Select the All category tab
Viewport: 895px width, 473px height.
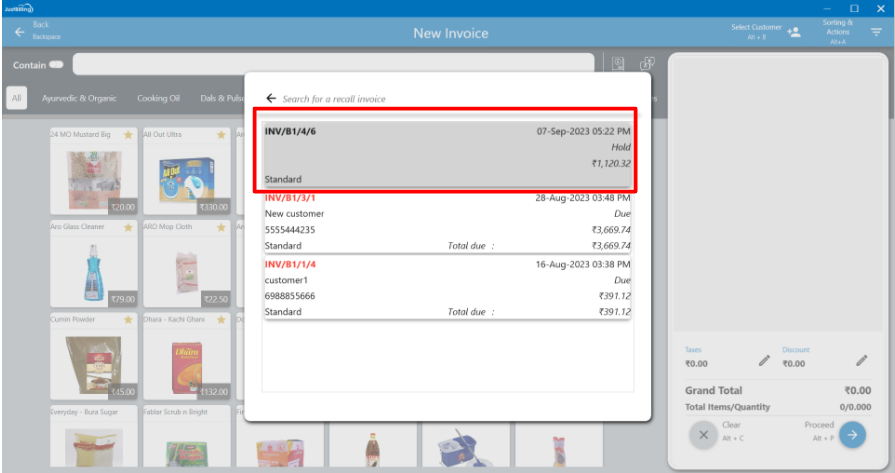[17, 98]
